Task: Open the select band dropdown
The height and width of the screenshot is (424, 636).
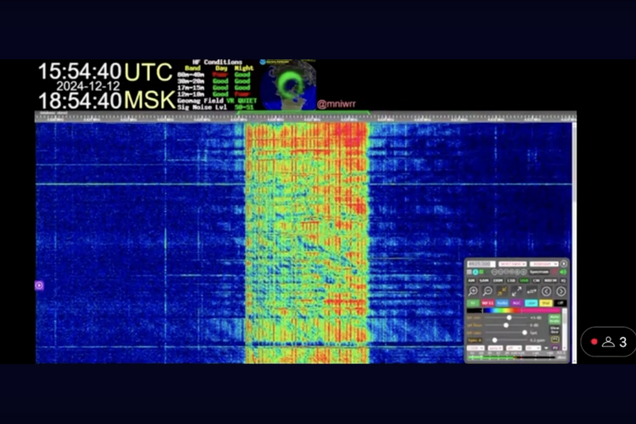Action: coord(512,264)
